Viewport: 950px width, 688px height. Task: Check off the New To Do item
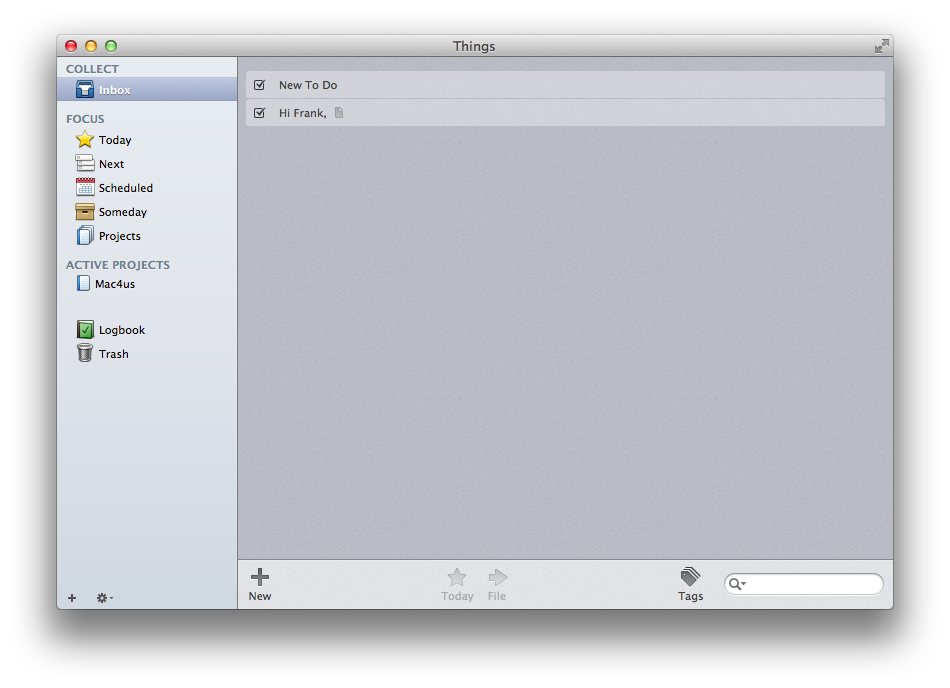pos(259,85)
